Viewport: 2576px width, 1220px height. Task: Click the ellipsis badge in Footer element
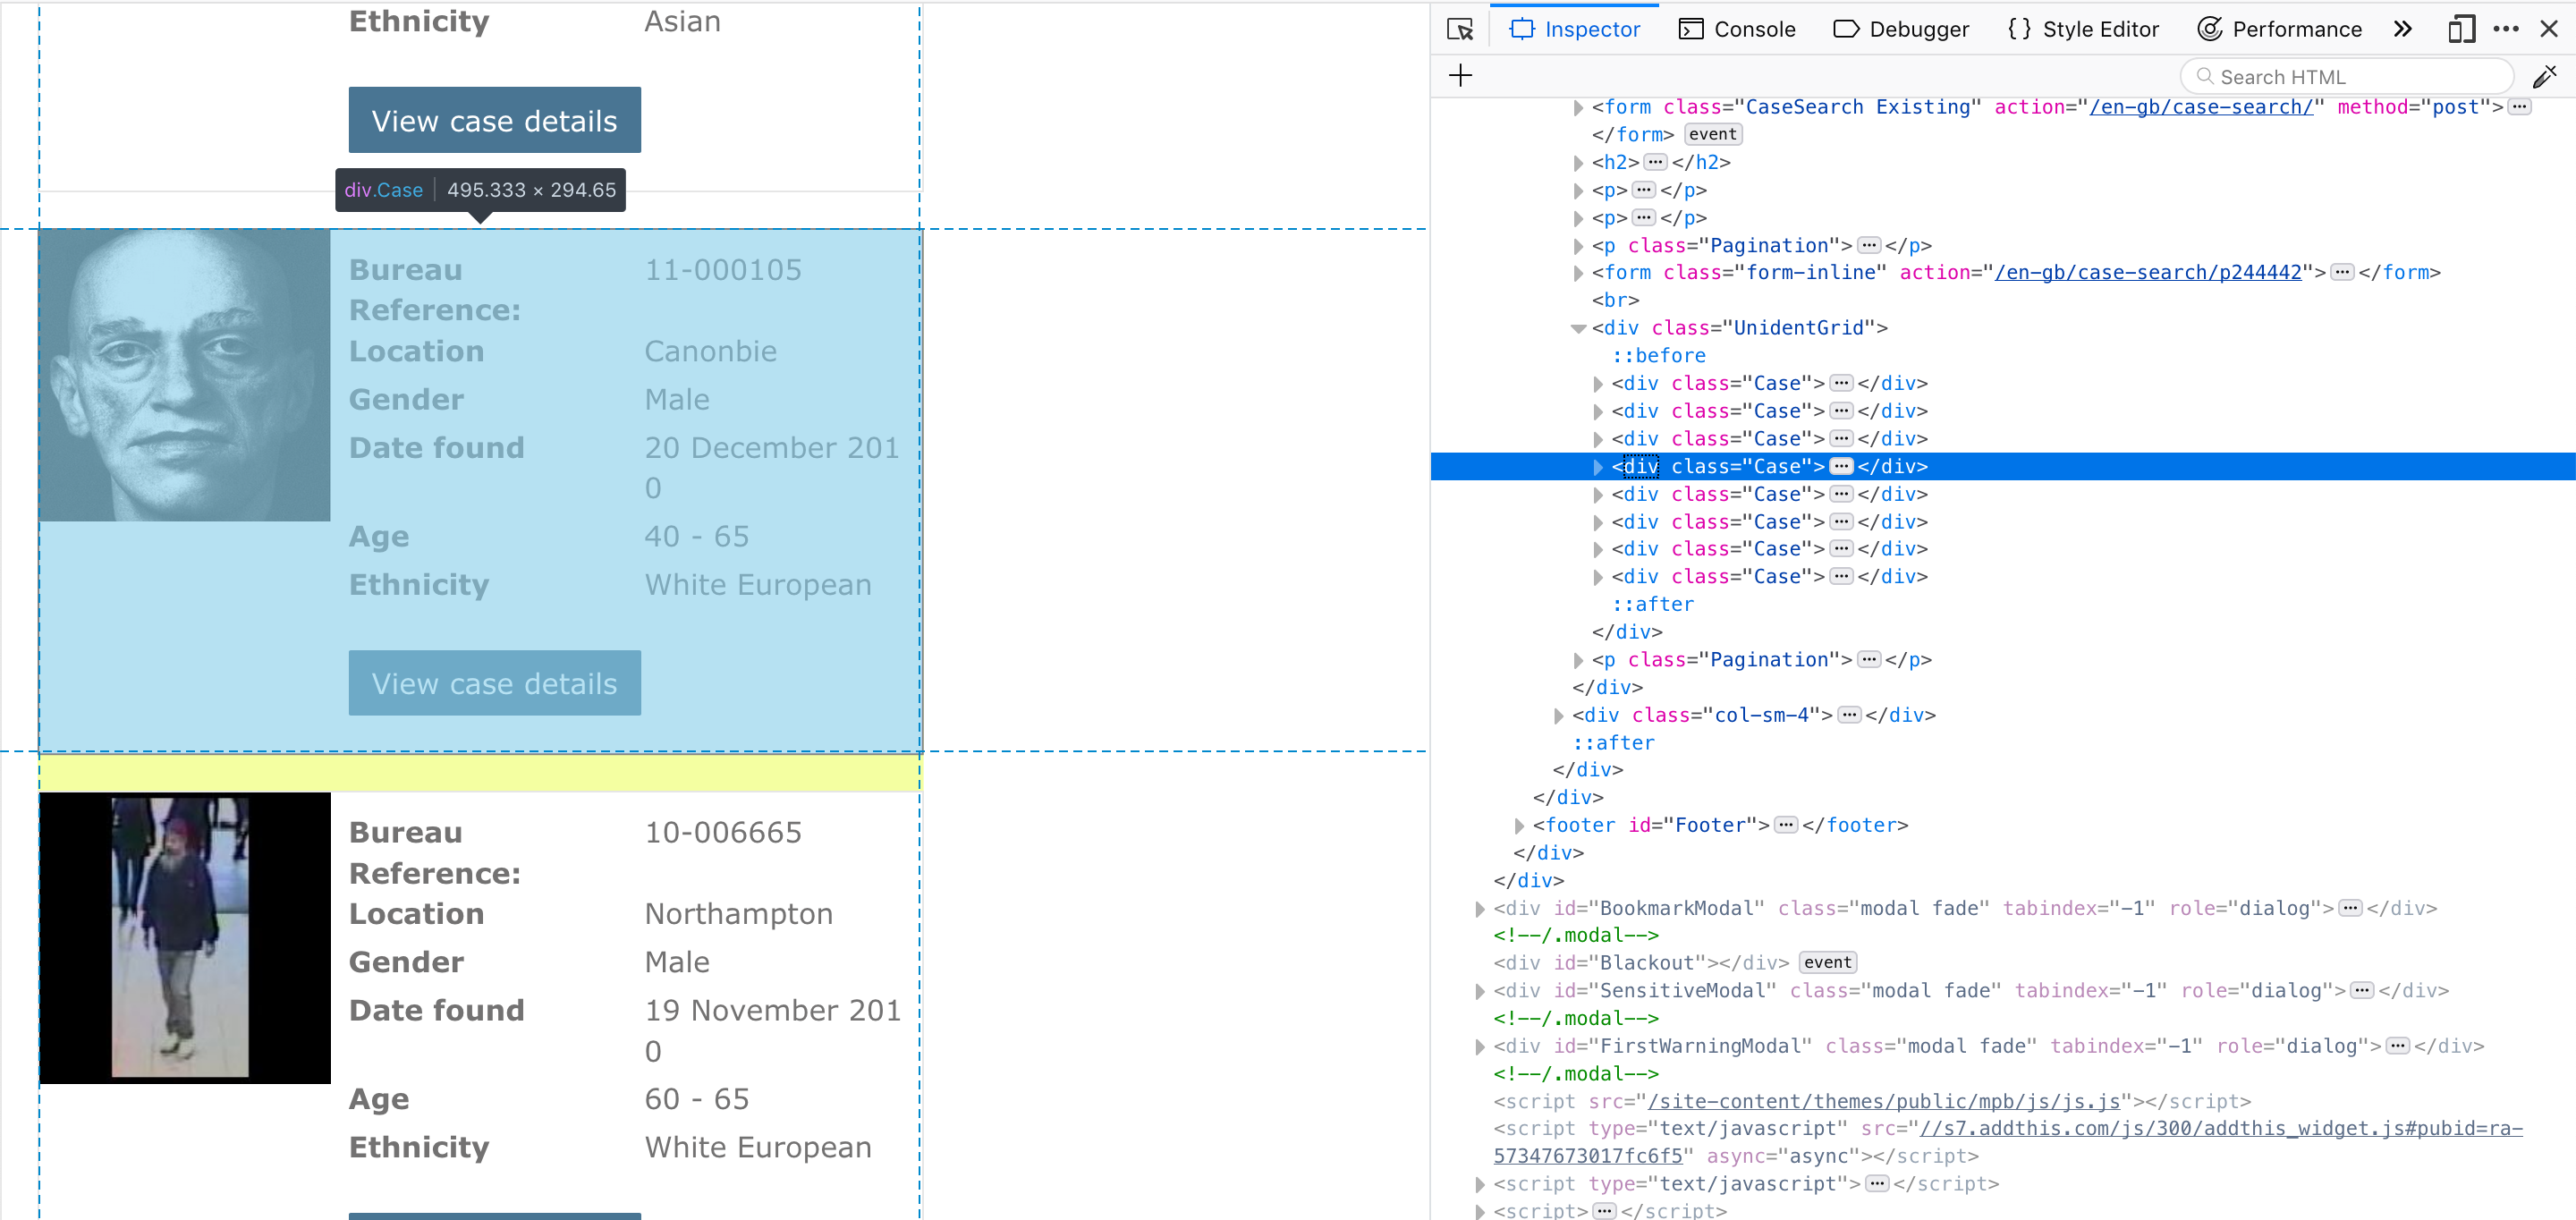pos(1785,825)
